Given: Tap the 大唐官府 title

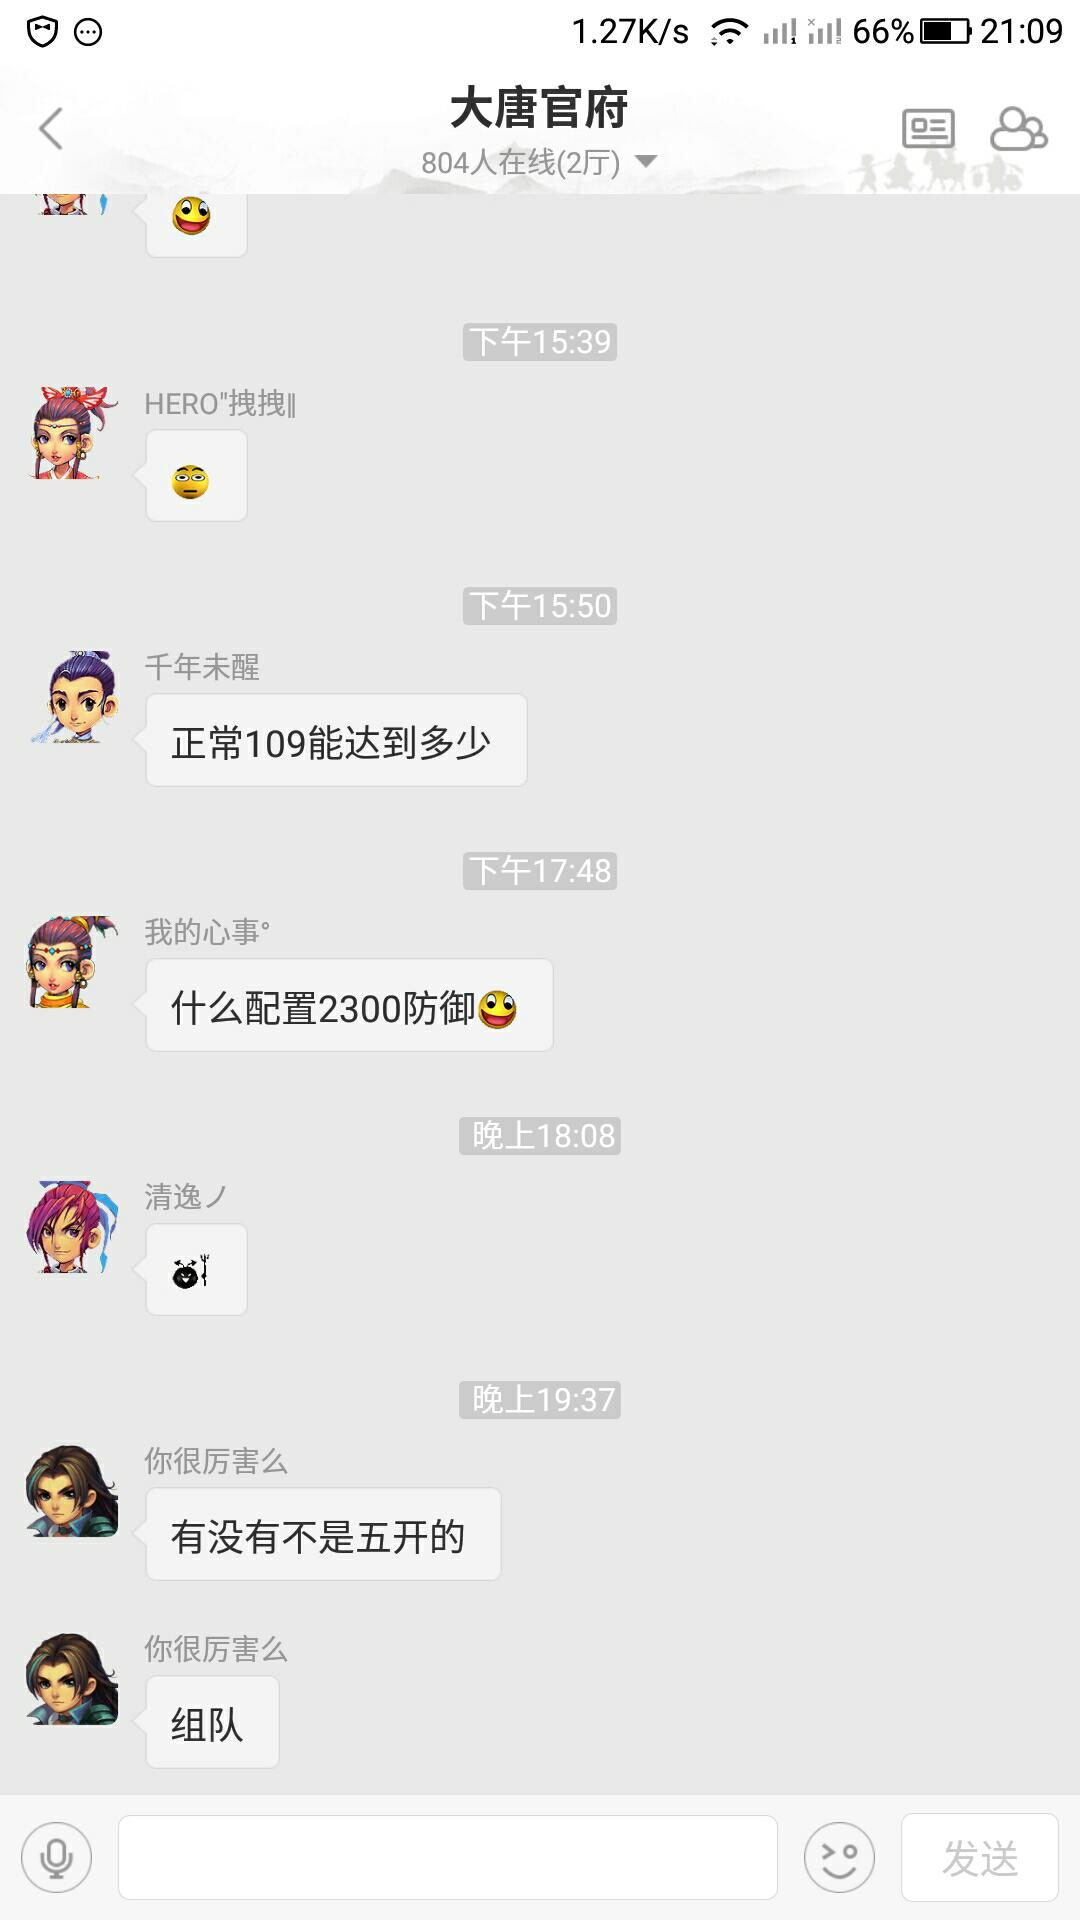Looking at the screenshot, I should 539,108.
